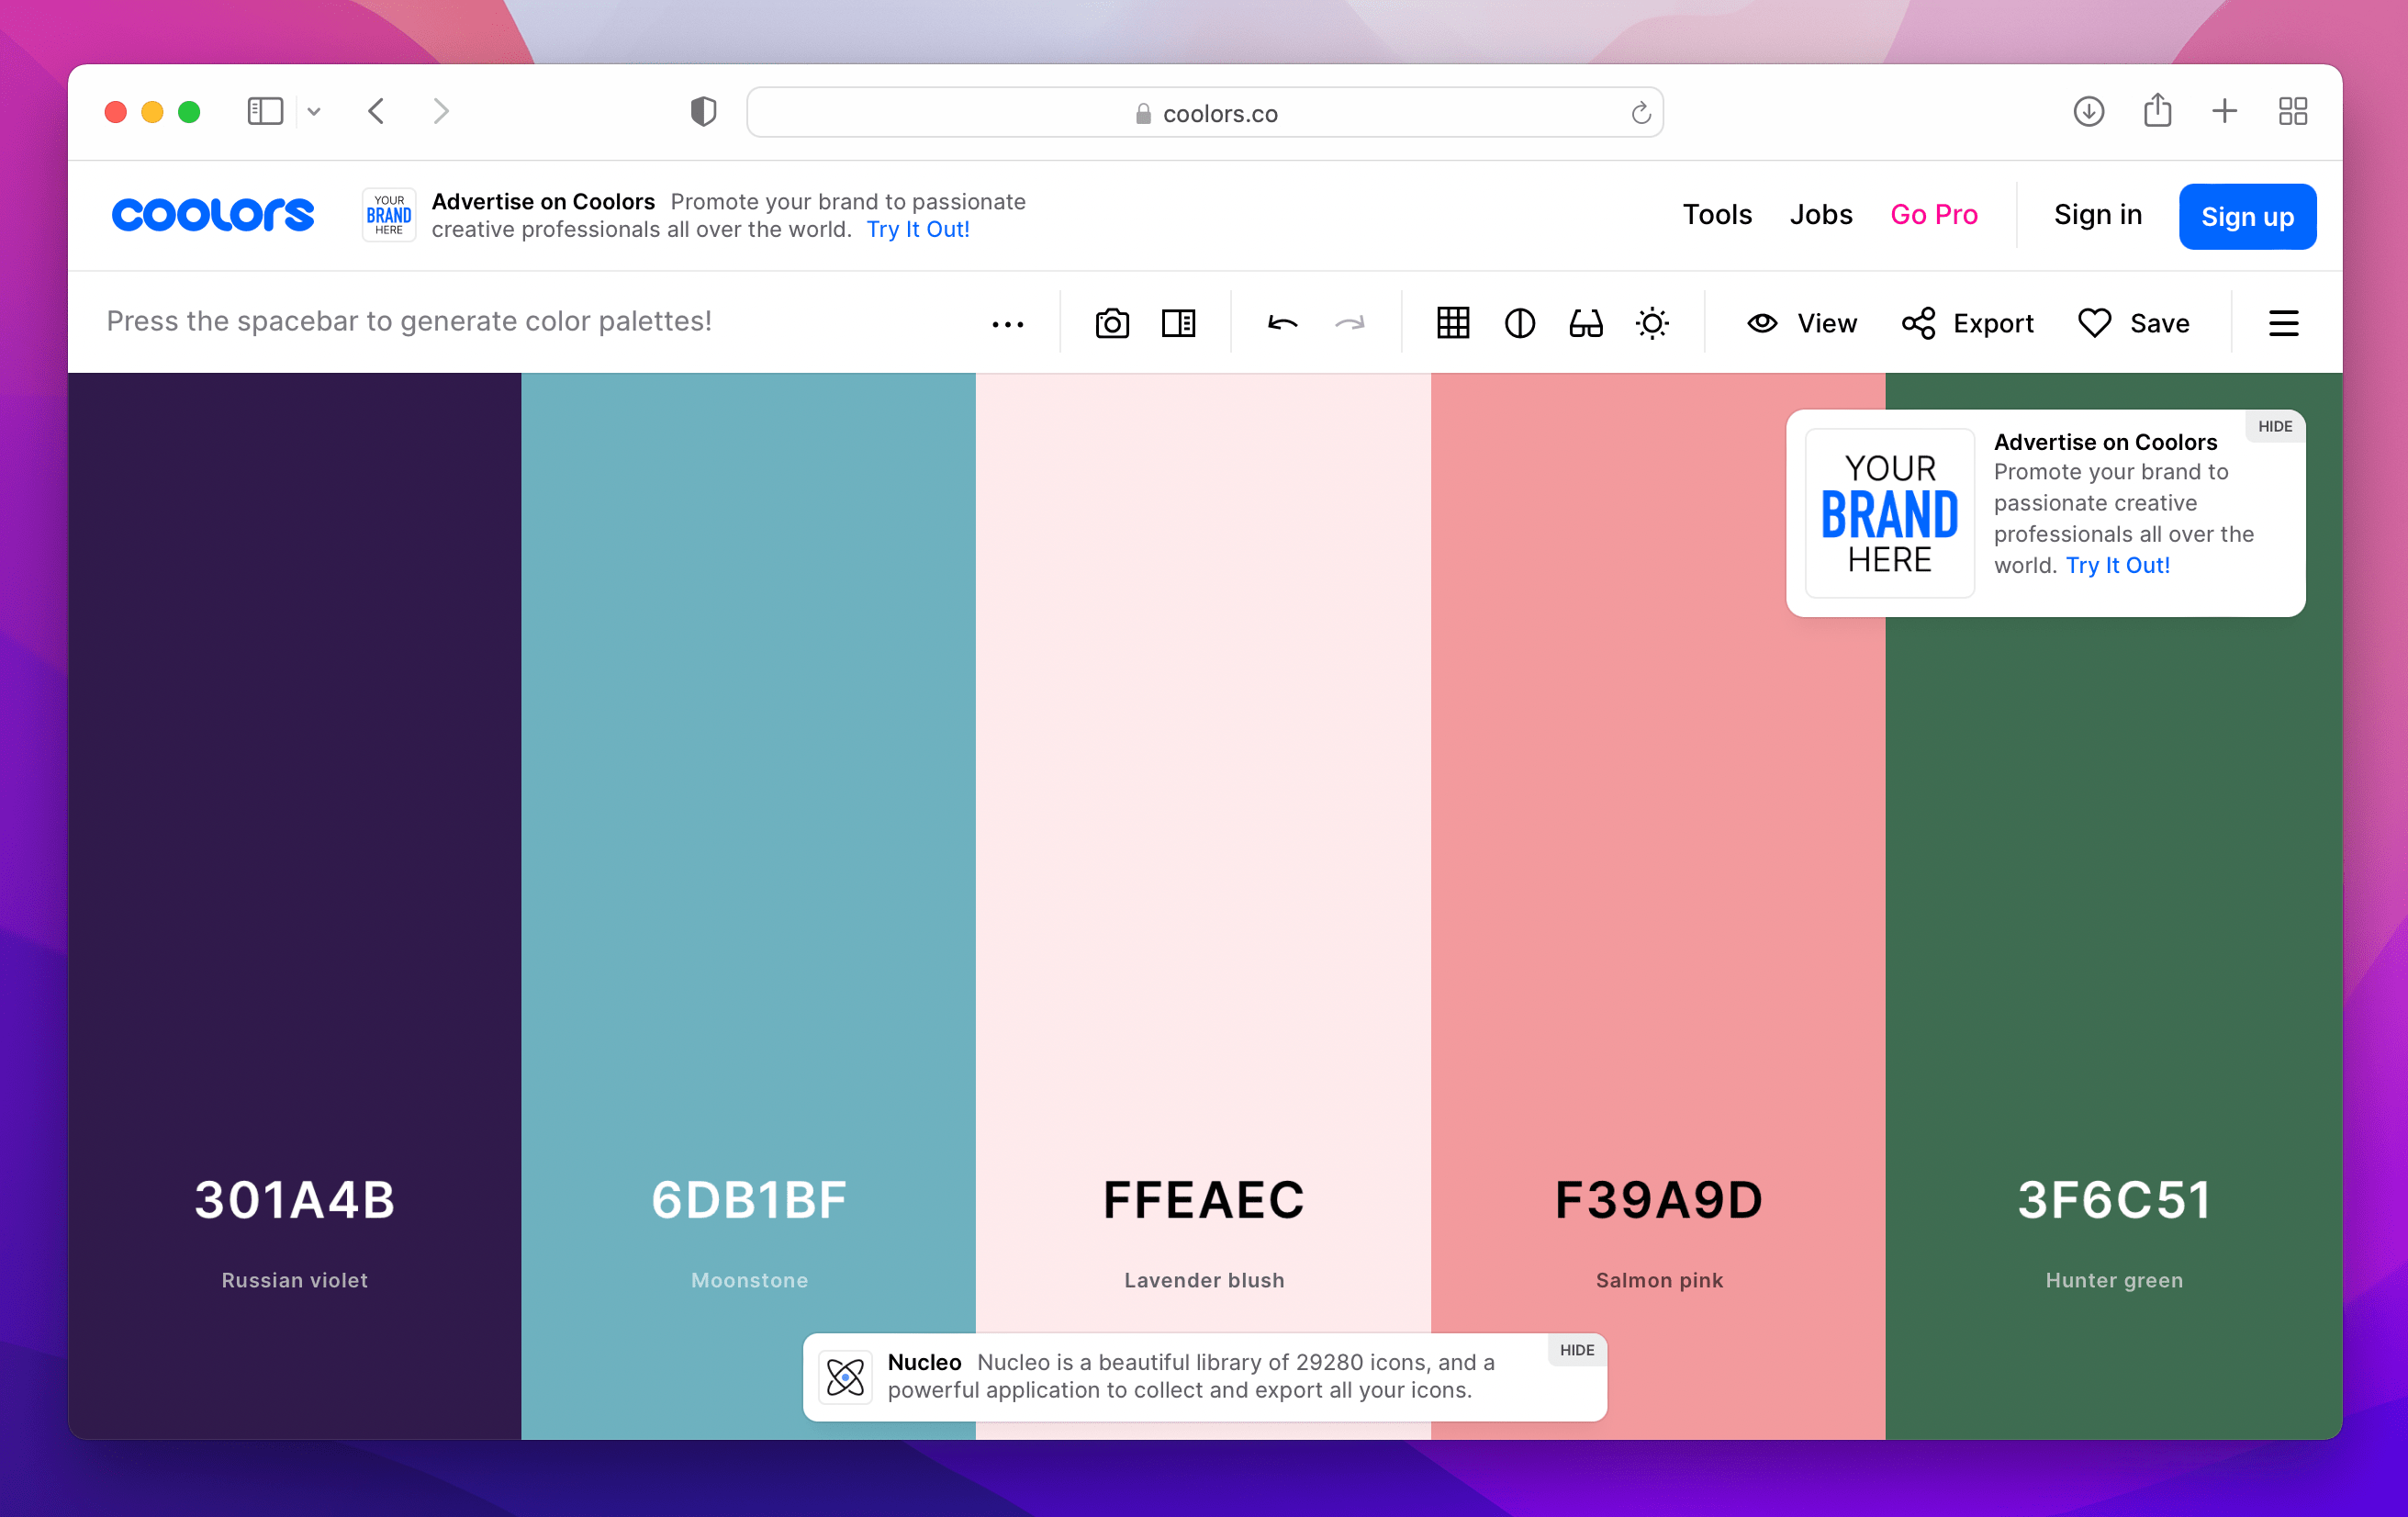
Task: Select the camera icon to pick colors from image
Action: pos(1112,322)
